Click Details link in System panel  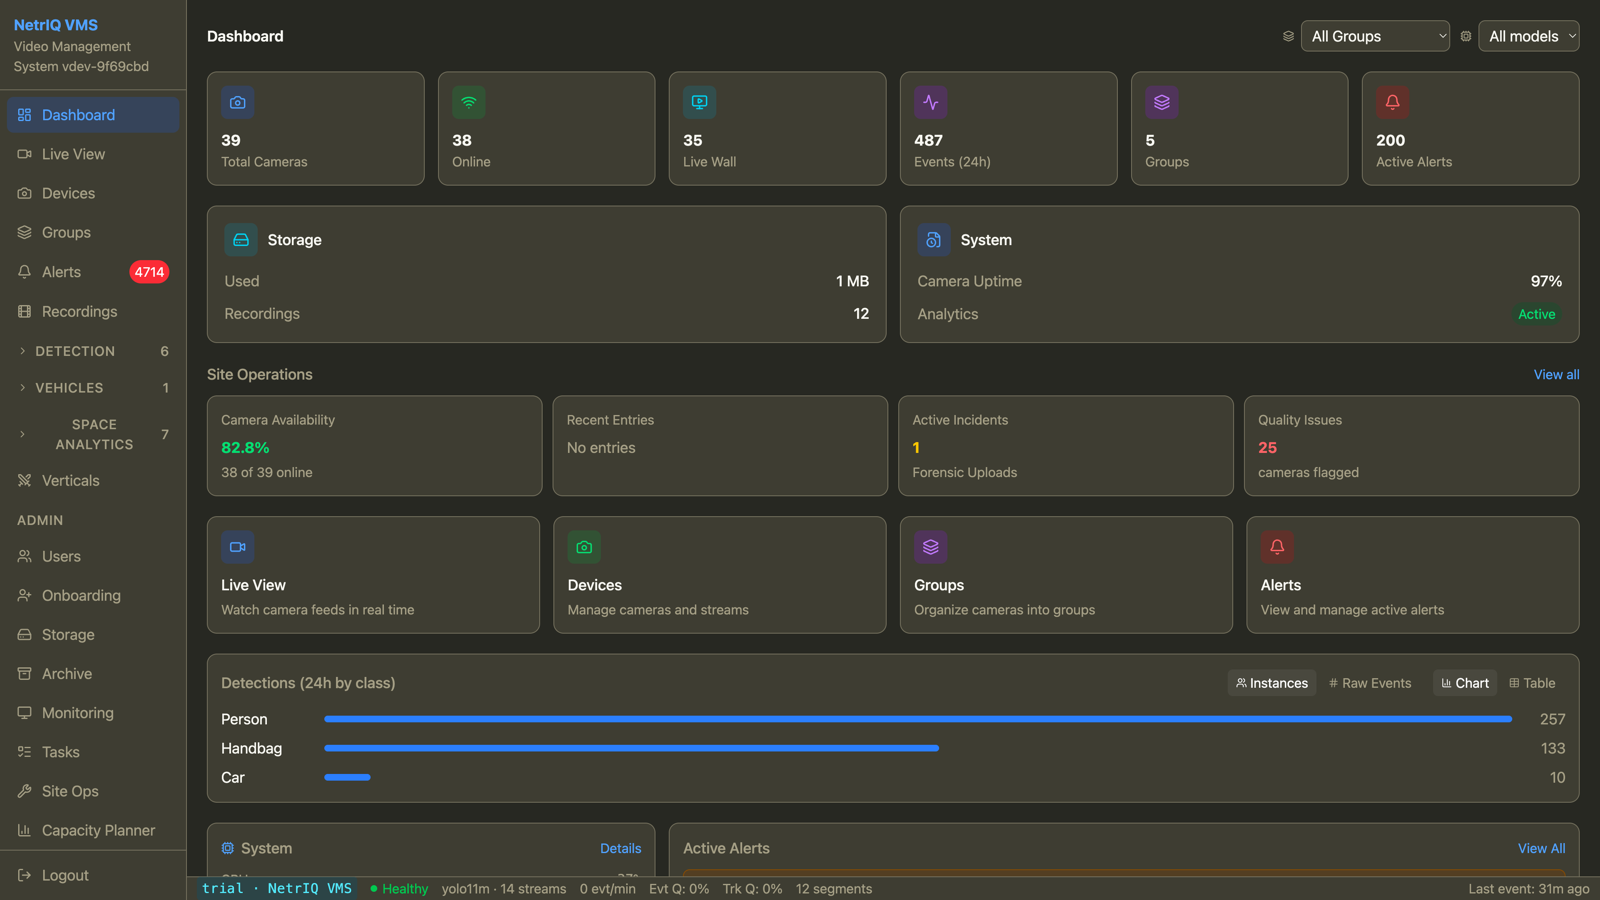pos(620,848)
